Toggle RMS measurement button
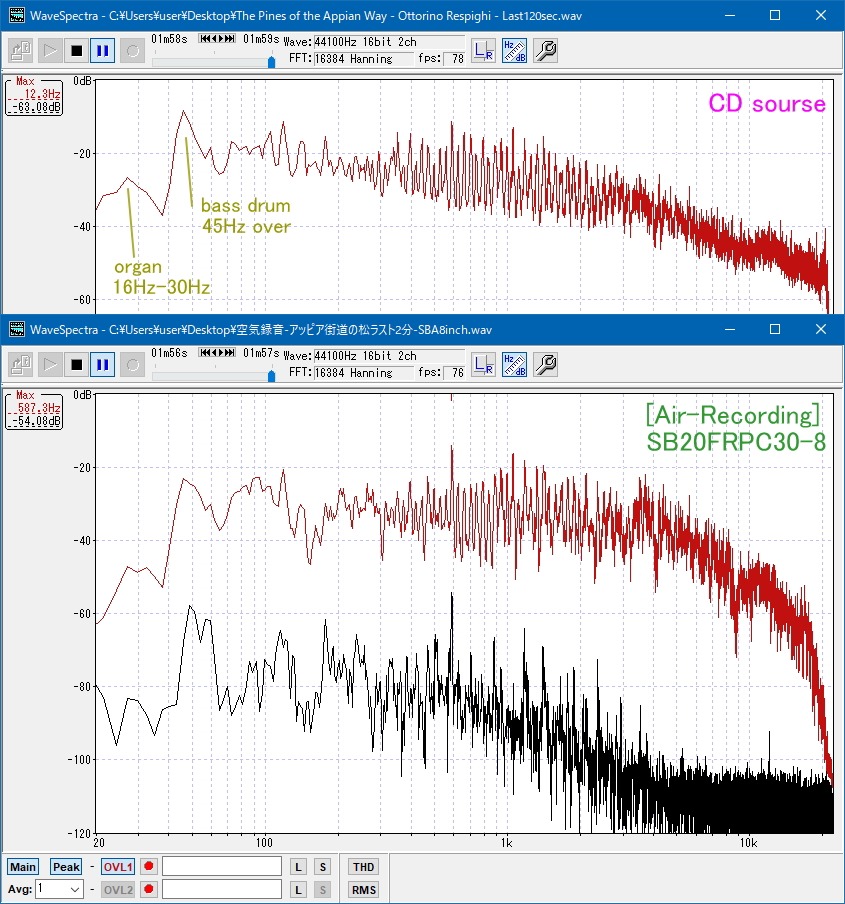The image size is (845, 904). click(x=364, y=890)
